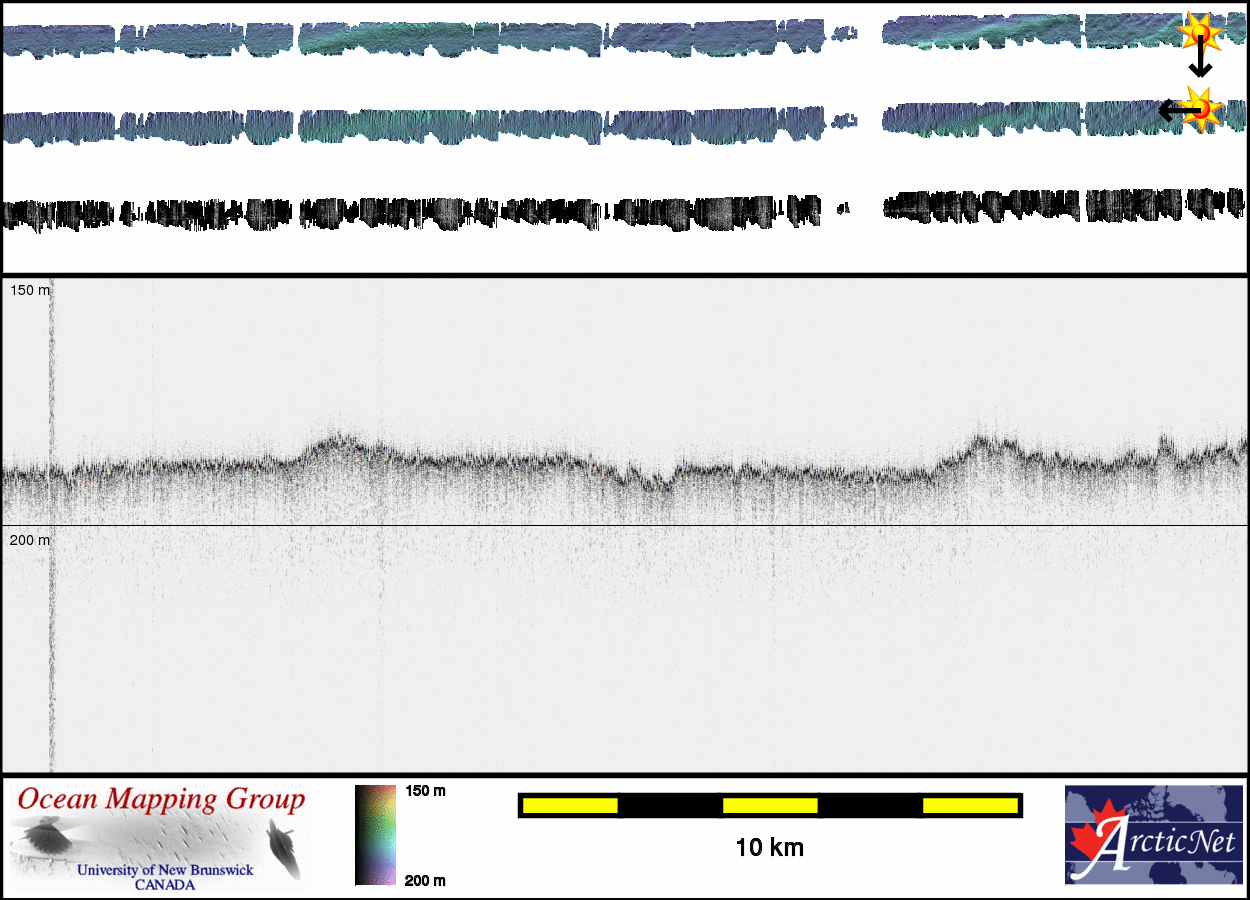
Task: Click the middle yellow scale bar segment
Action: point(770,805)
